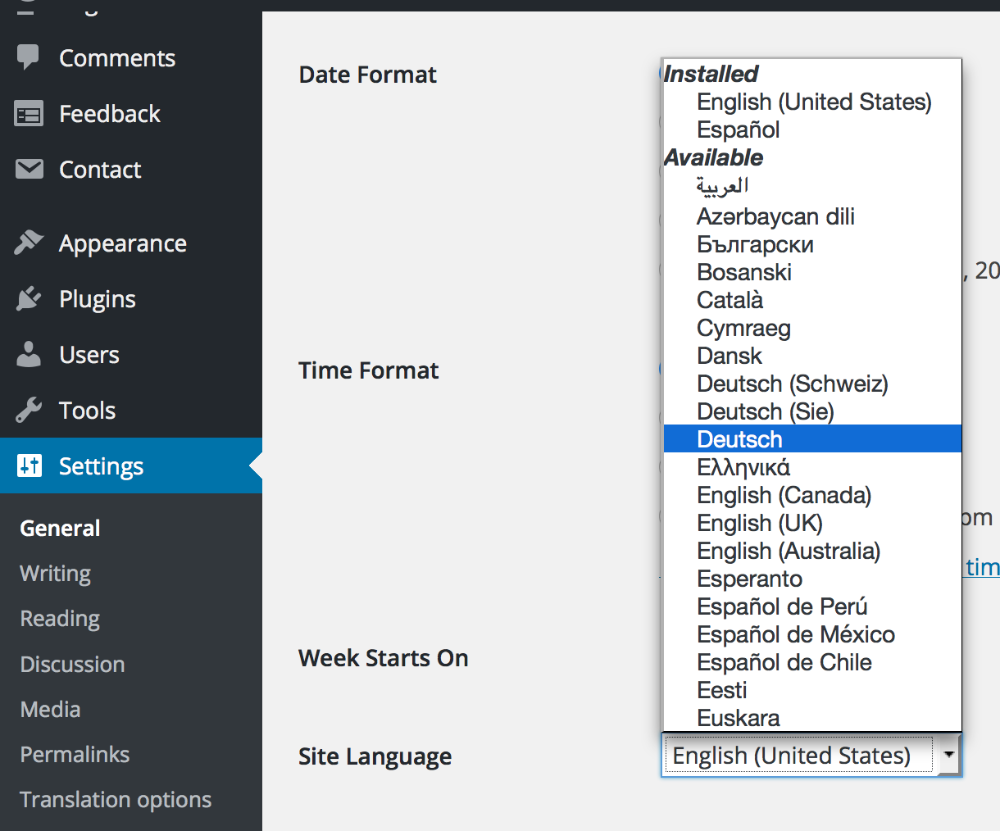The height and width of the screenshot is (831, 1000).
Task: Select Deutsch (Schweiz) option
Action: click(812, 383)
